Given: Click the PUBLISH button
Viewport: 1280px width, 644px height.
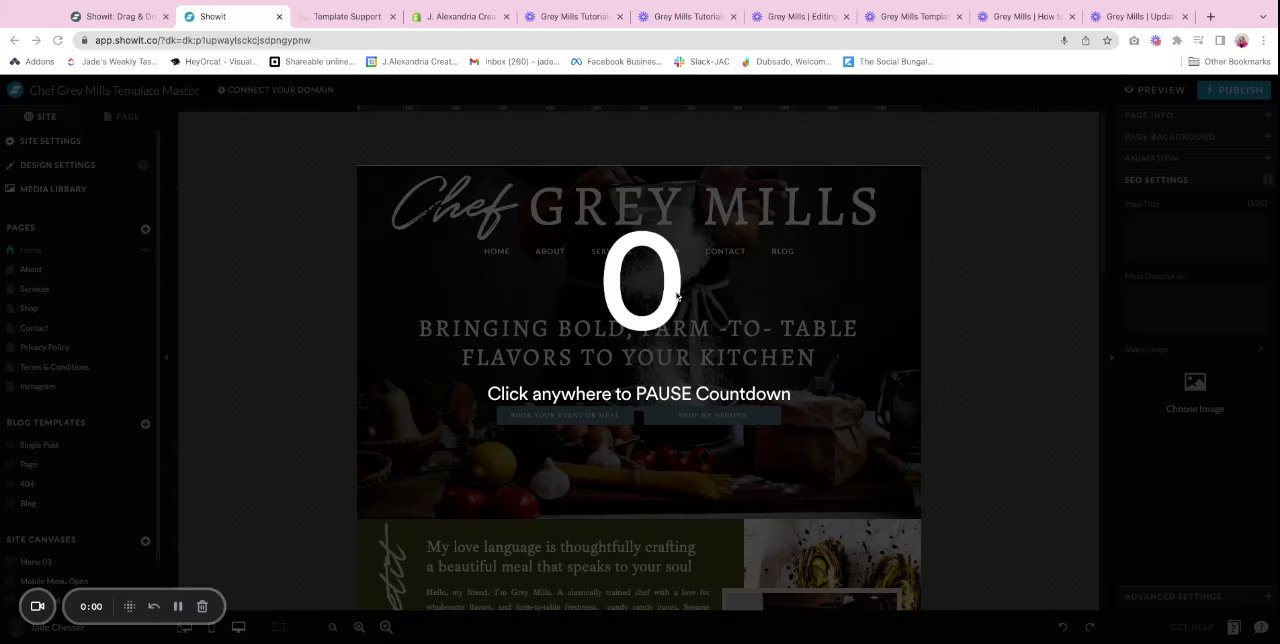Looking at the screenshot, I should click(x=1234, y=90).
